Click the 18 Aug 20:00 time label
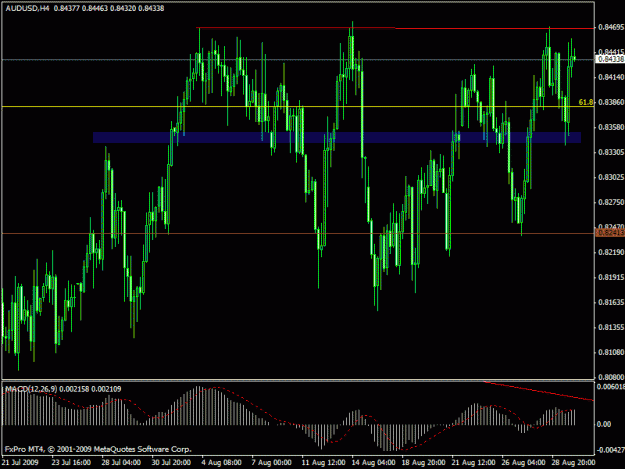Screen dimensions: 625x469 423,463
